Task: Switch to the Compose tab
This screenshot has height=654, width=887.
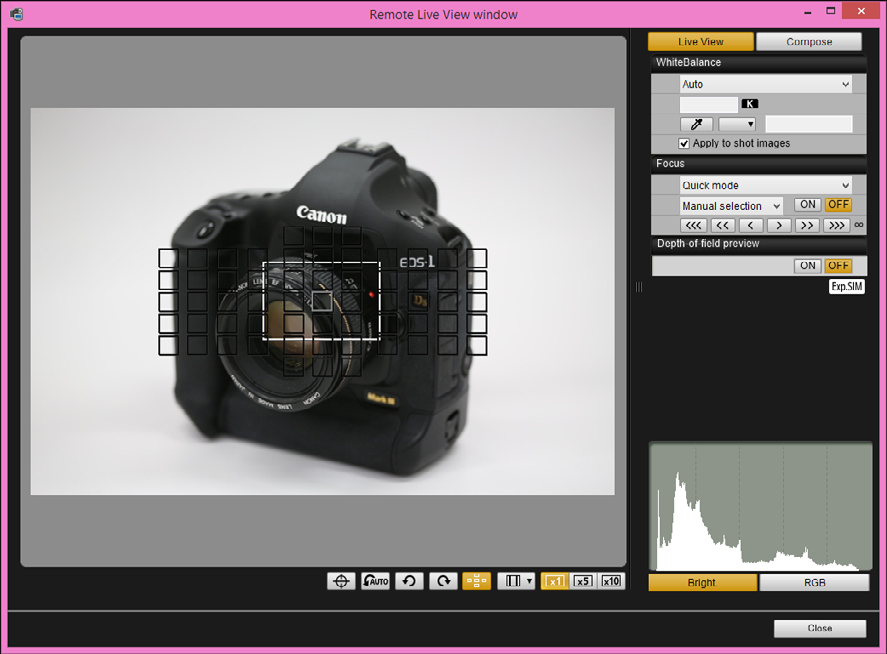Action: (809, 42)
